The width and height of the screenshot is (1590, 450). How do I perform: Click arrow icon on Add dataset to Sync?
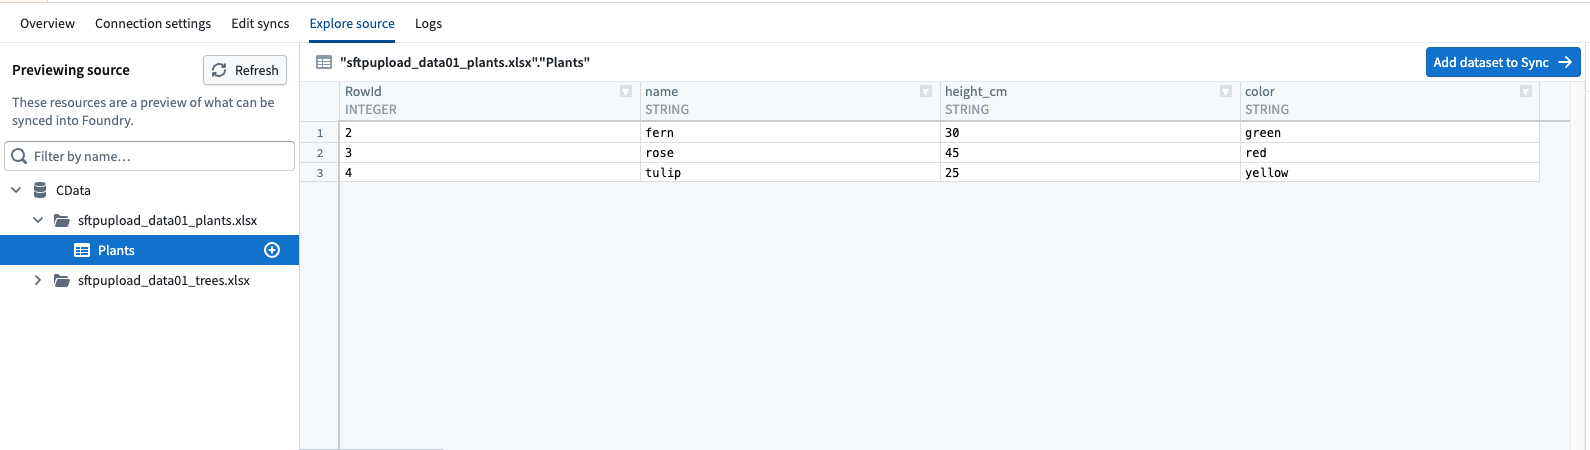(1566, 62)
